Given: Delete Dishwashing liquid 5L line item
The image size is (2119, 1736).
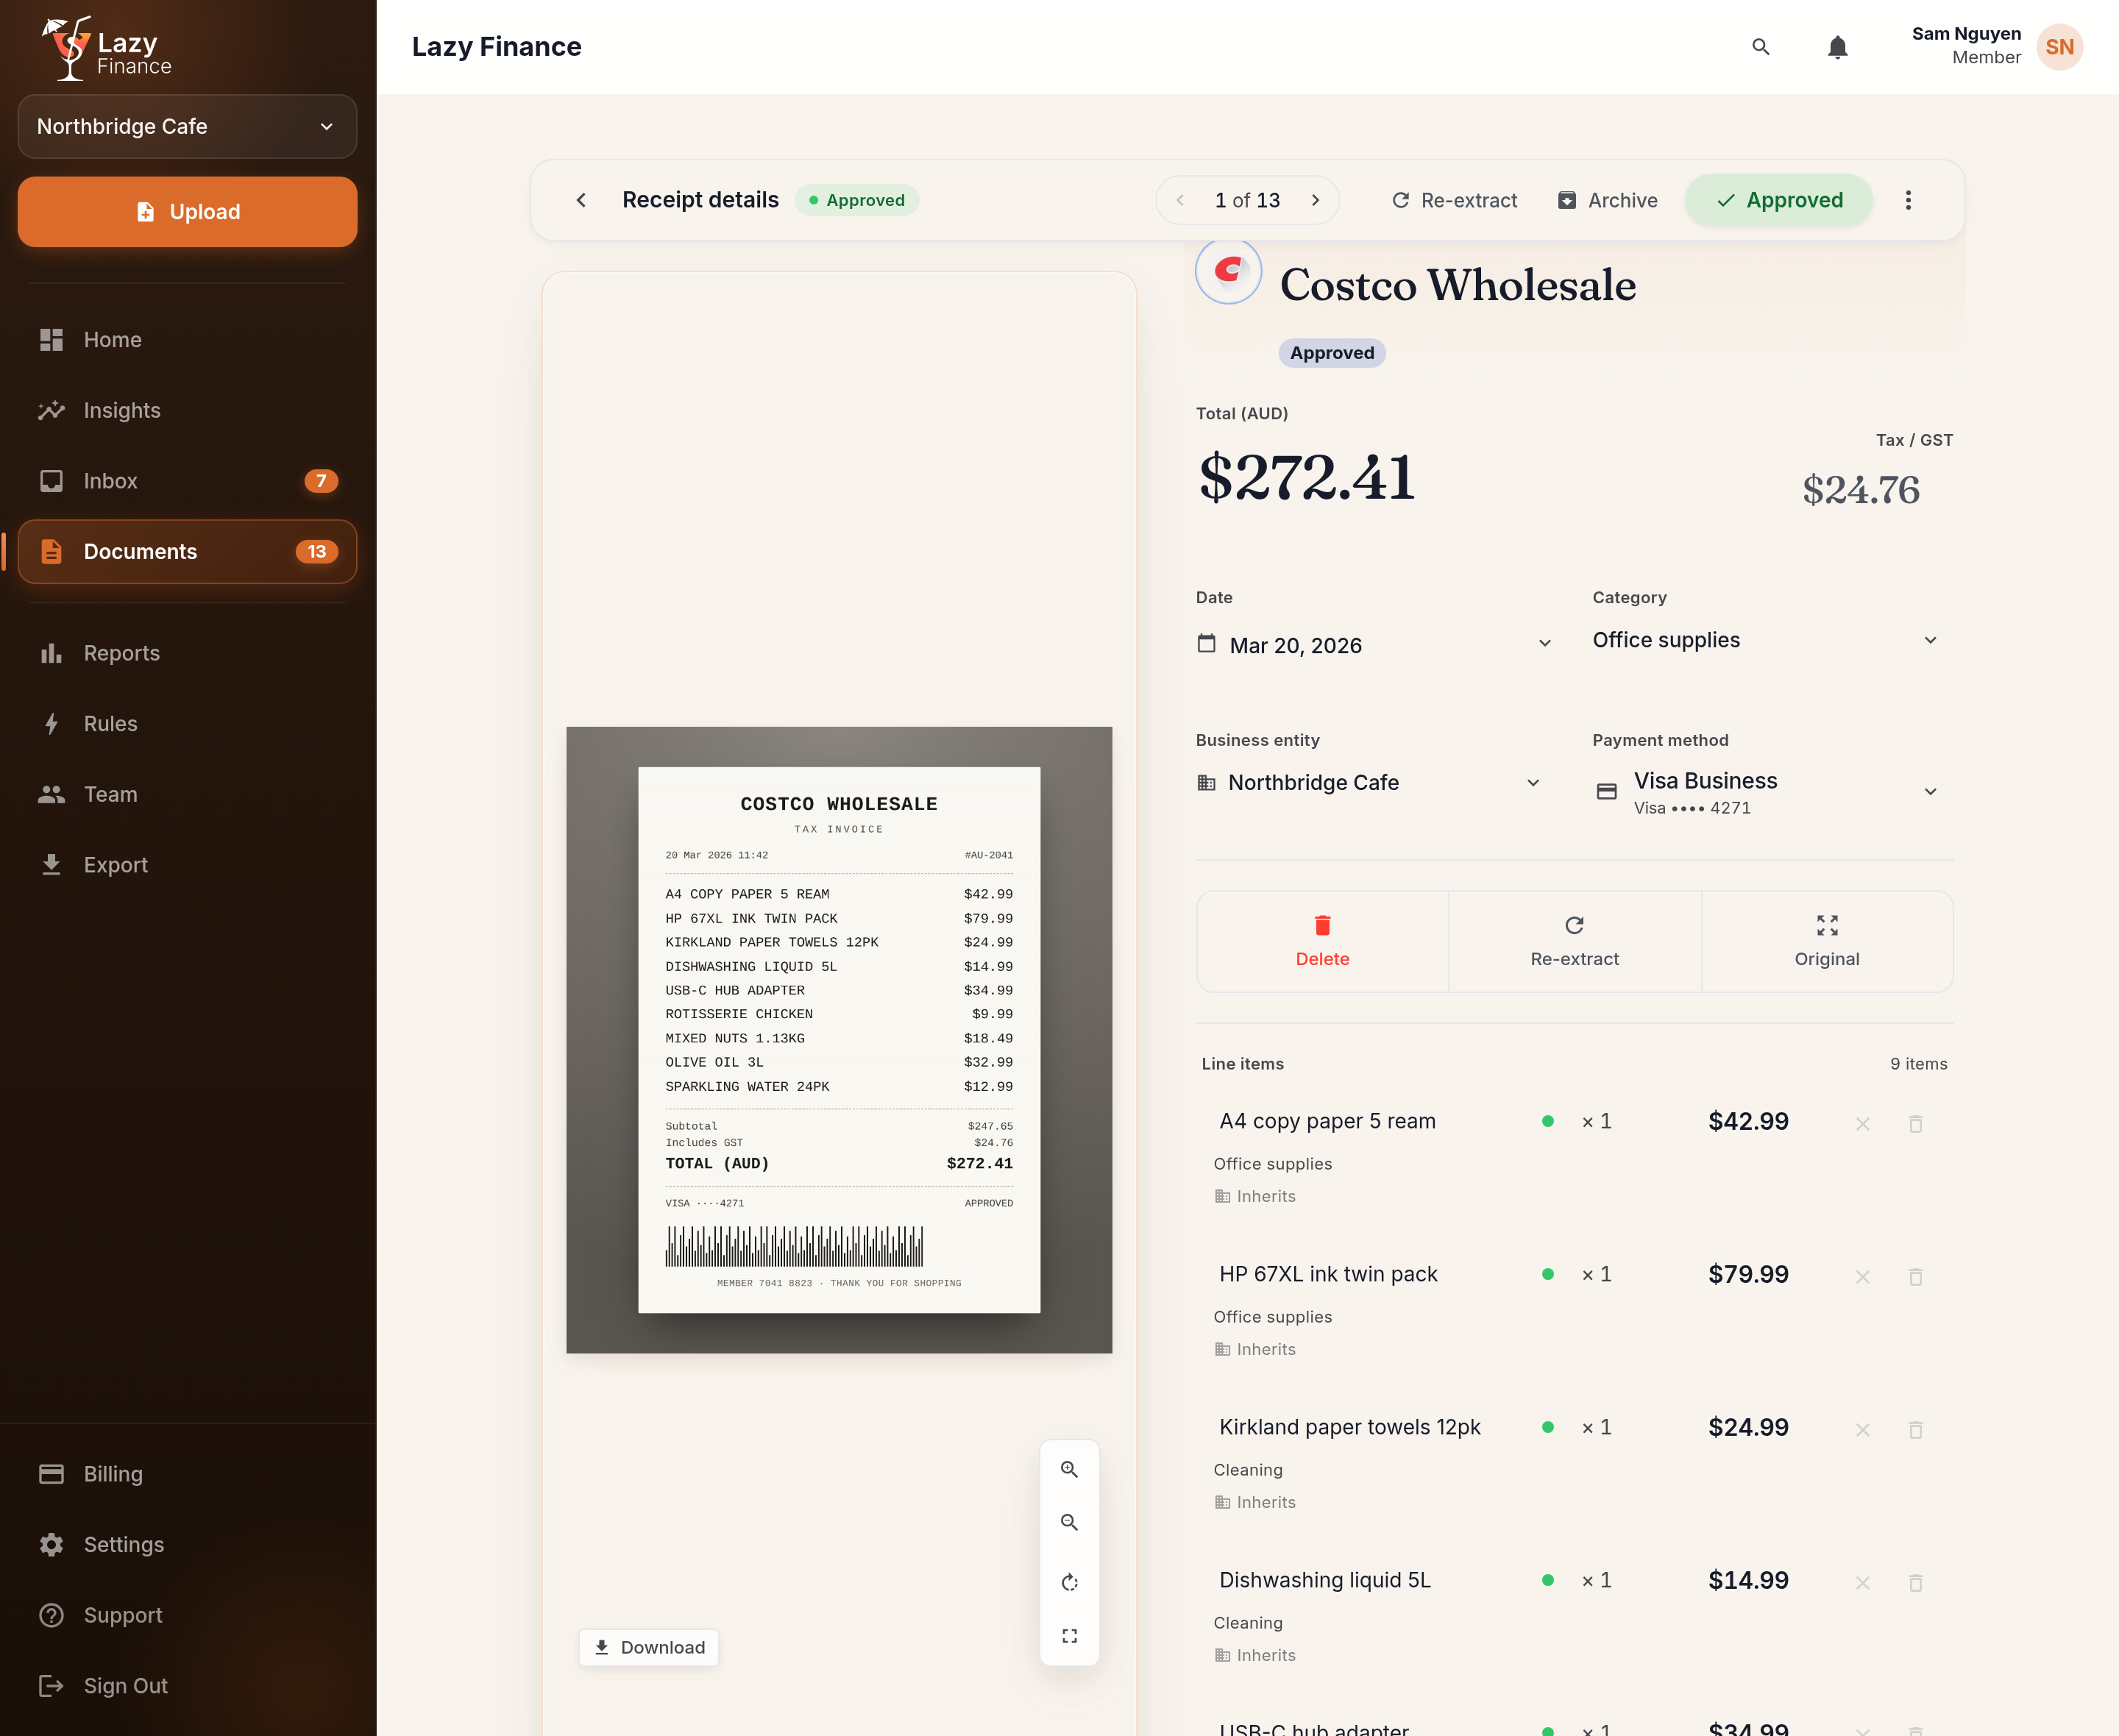Looking at the screenshot, I should click(1915, 1583).
